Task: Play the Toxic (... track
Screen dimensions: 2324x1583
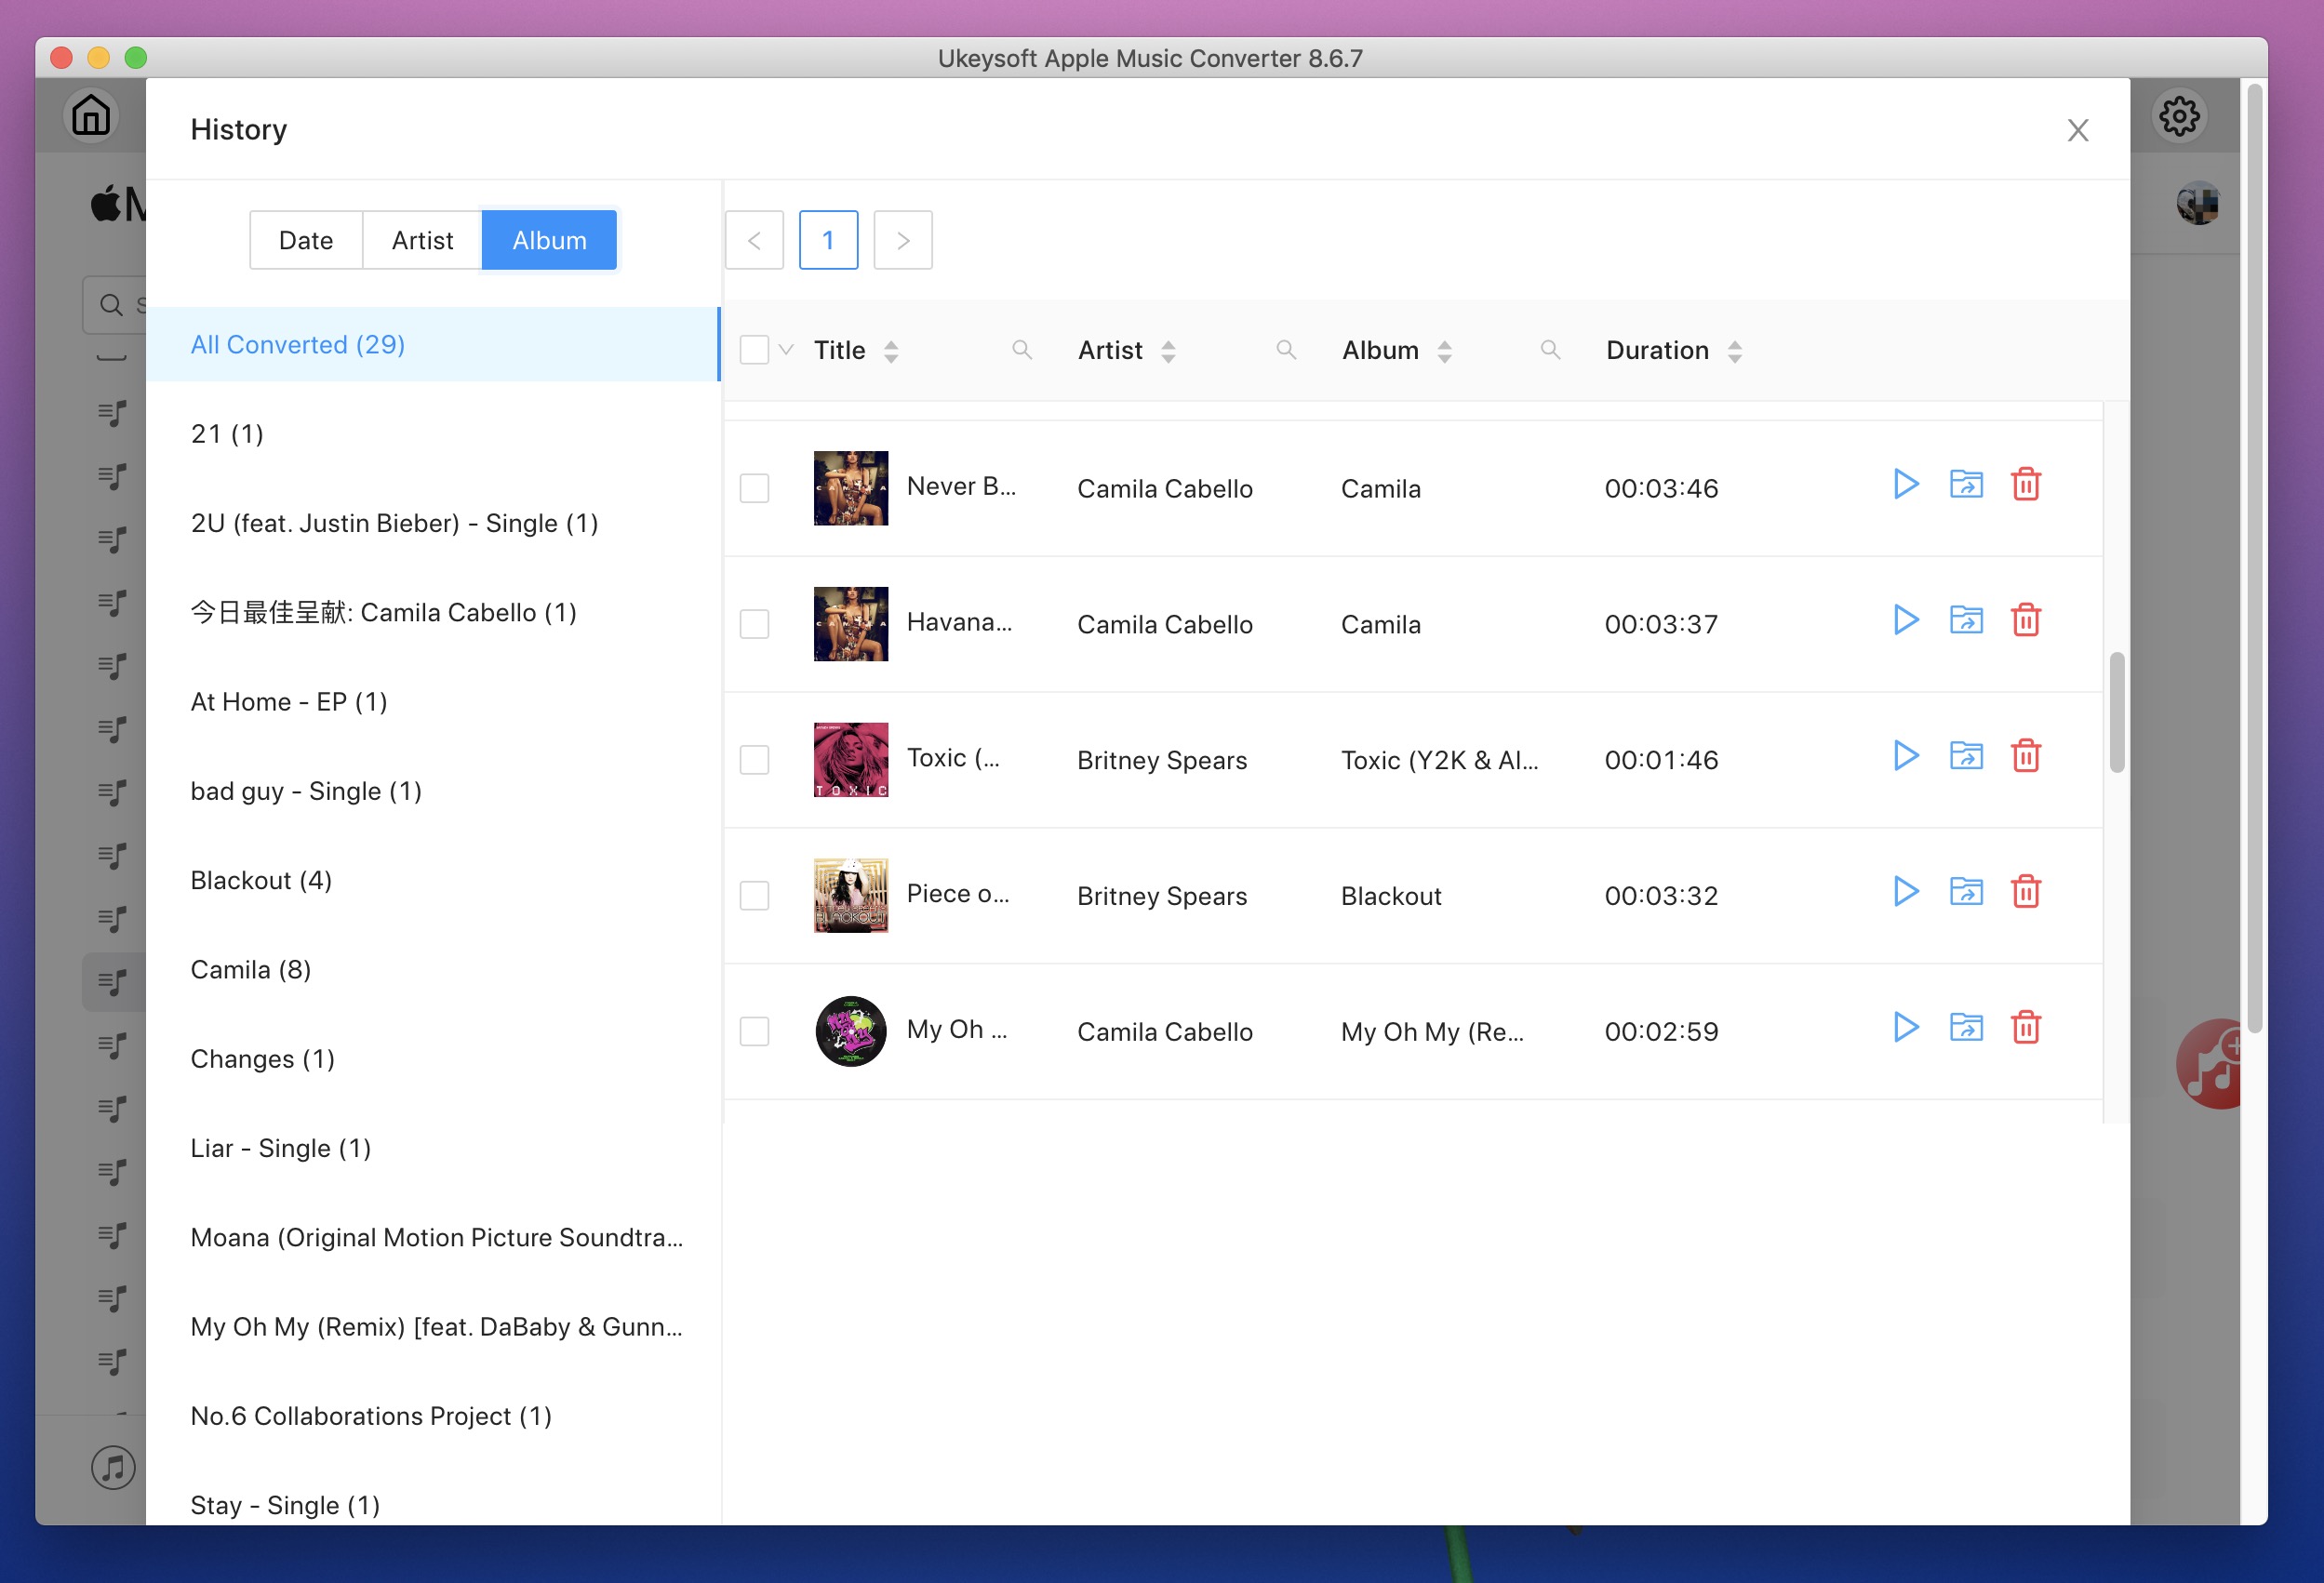Action: tap(1906, 757)
